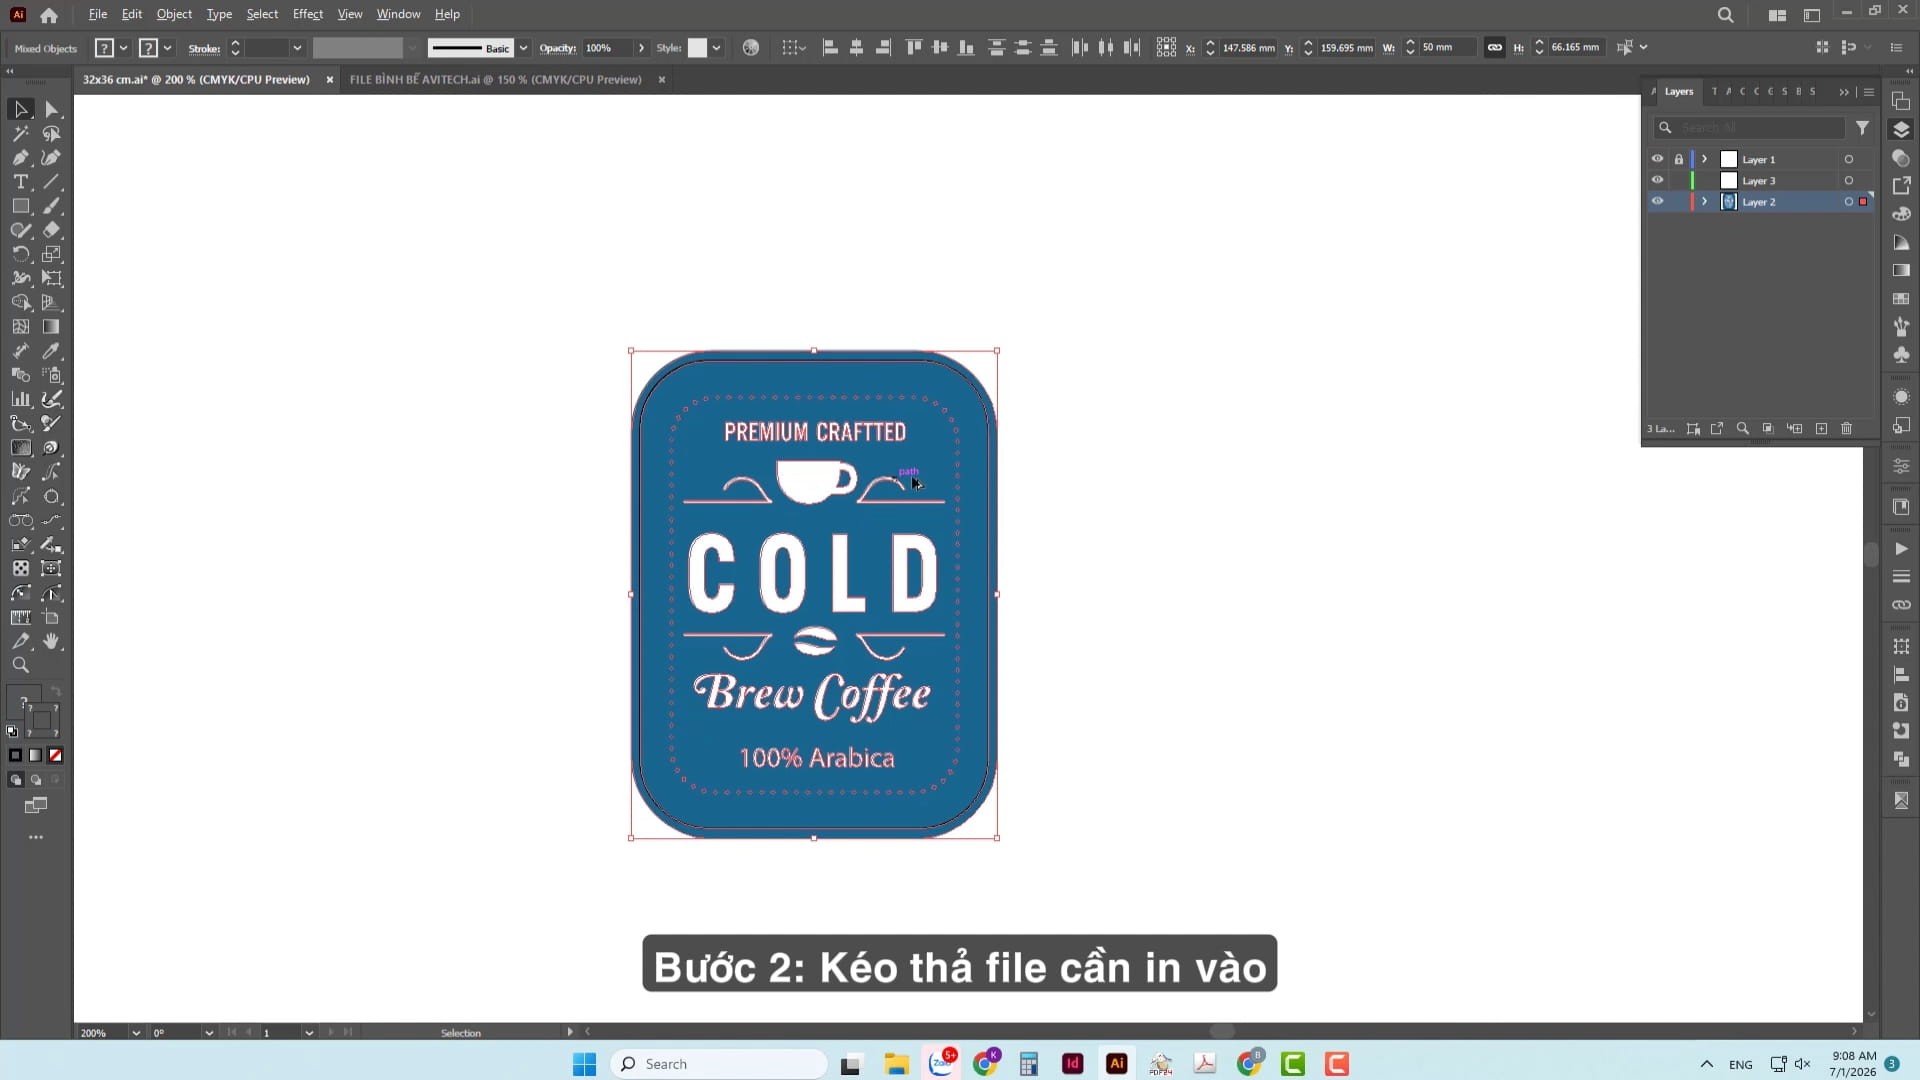Choose the Rotate tool
Image resolution: width=1920 pixels, height=1080 pixels.
20,254
